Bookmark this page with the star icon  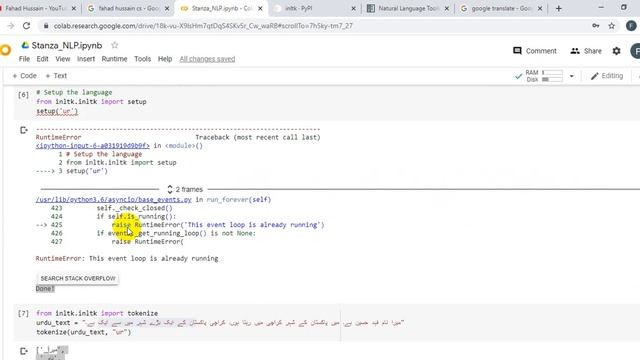pos(611,26)
